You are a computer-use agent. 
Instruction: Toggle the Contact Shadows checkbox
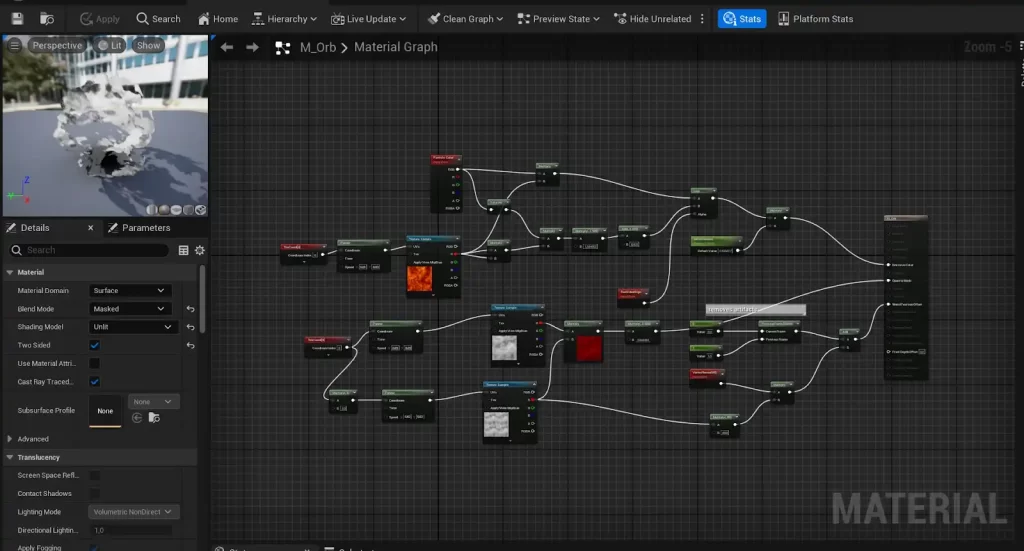pyautogui.click(x=95, y=494)
